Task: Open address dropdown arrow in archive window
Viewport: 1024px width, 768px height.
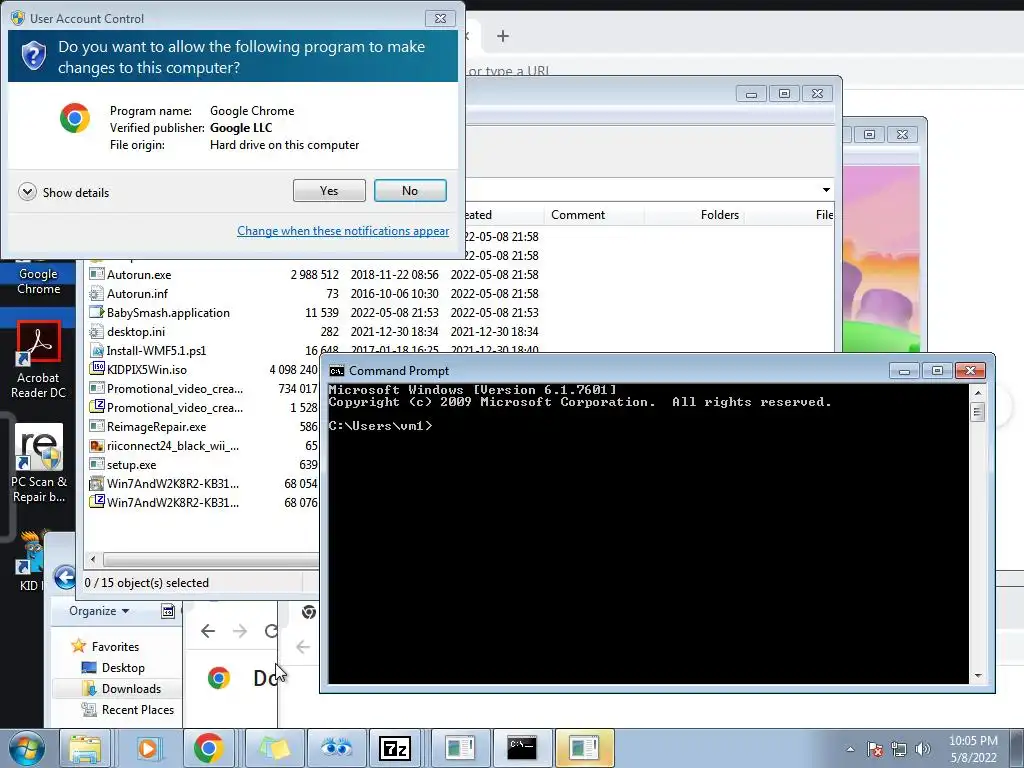Action: (826, 189)
